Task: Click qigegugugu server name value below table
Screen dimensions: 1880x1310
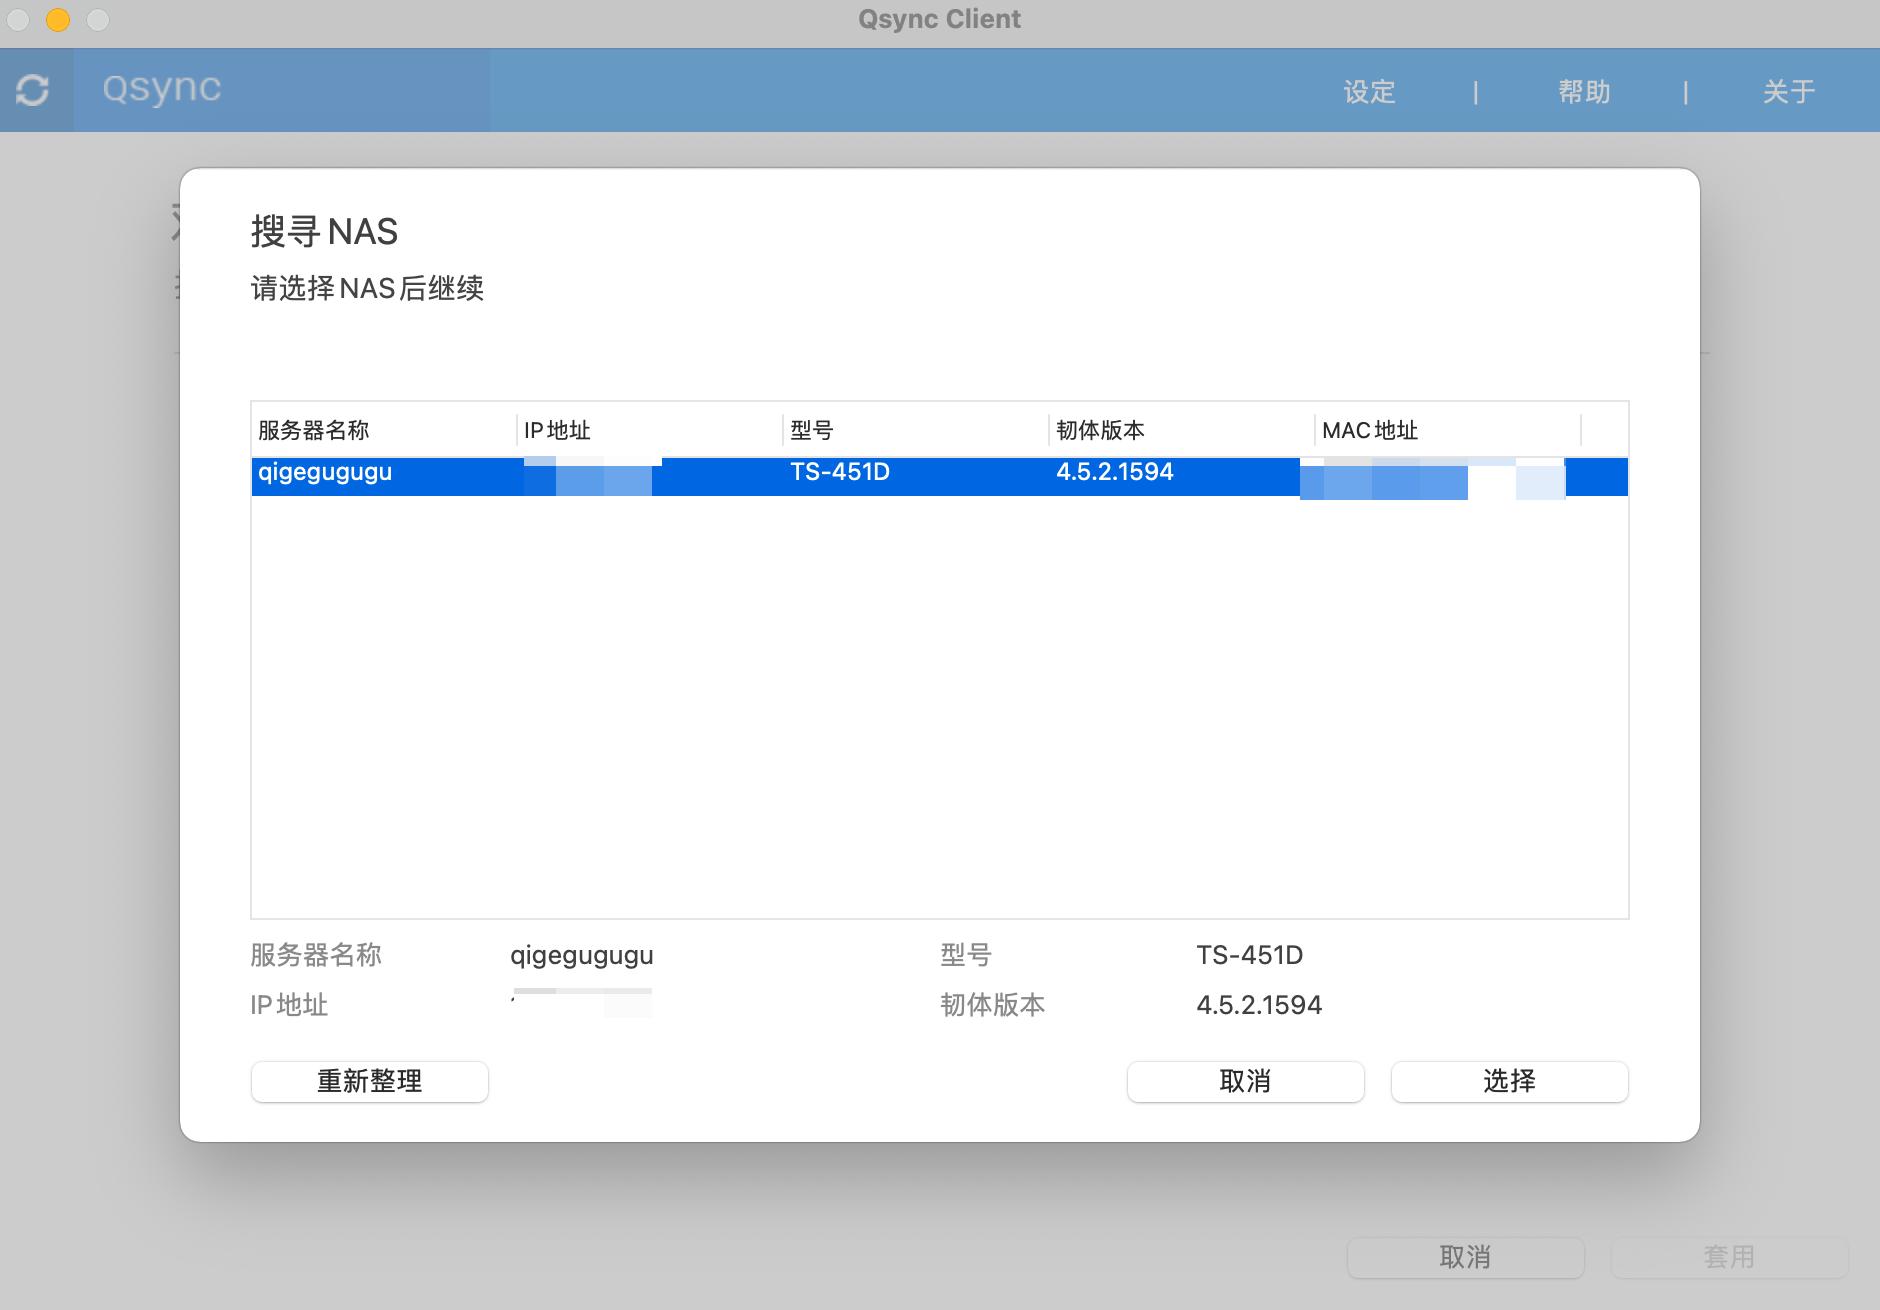Action: tap(582, 956)
